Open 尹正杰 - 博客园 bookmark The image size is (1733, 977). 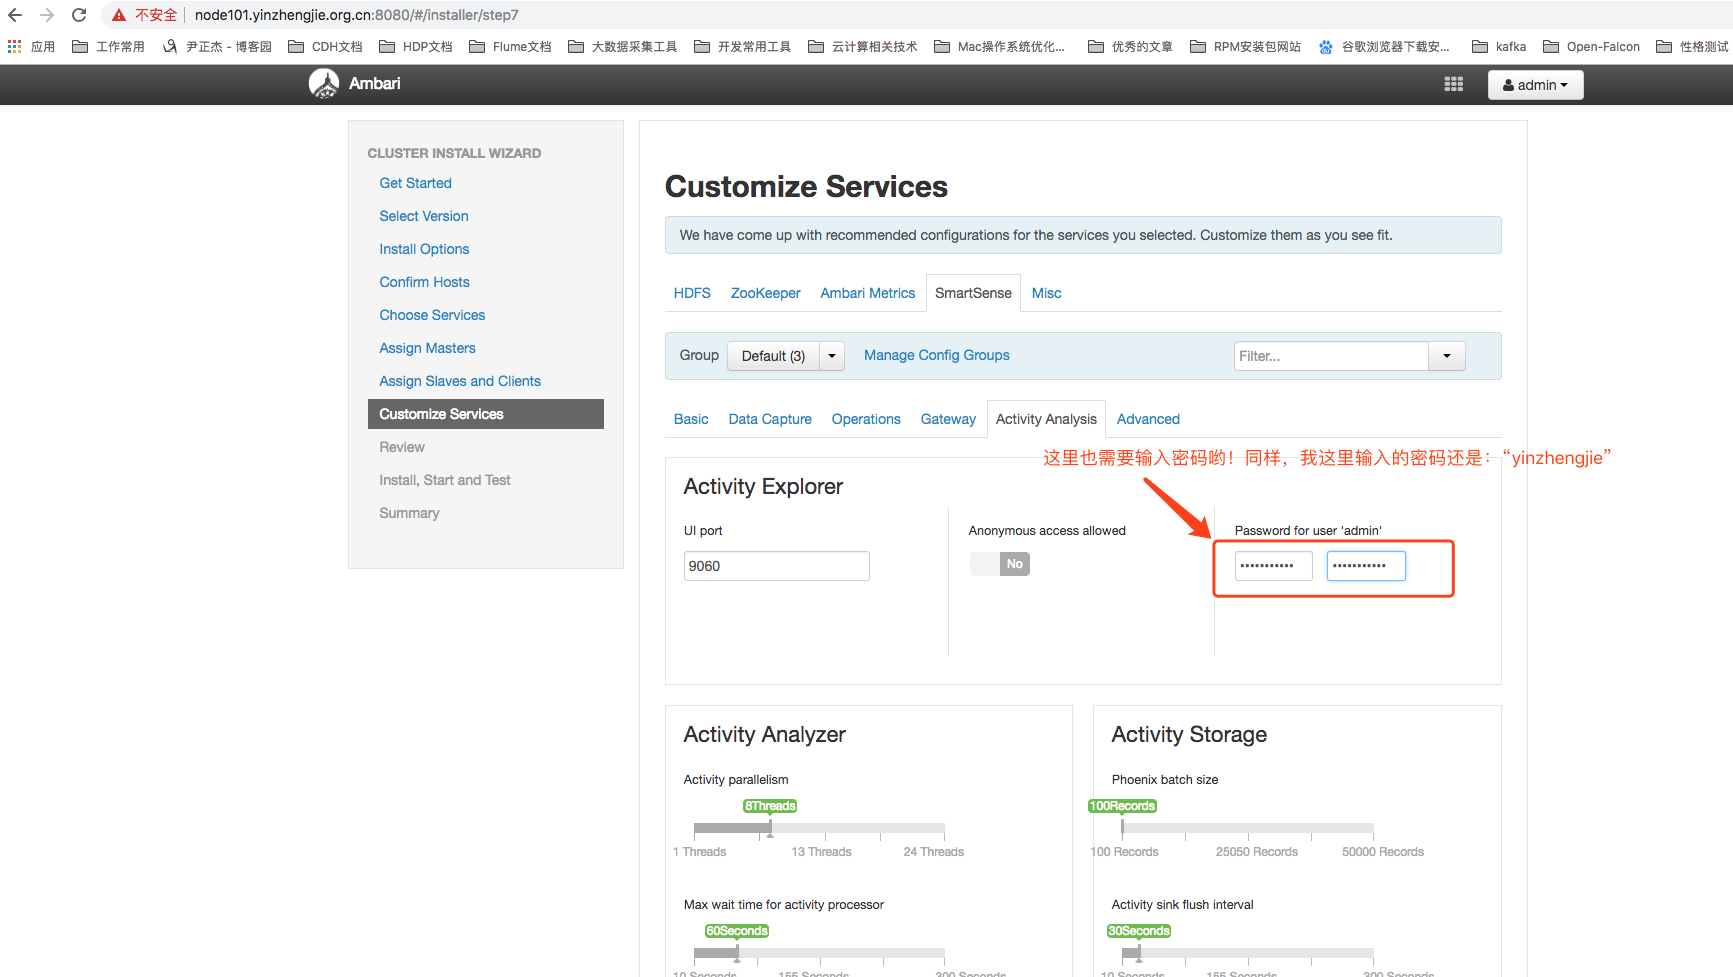pos(217,46)
